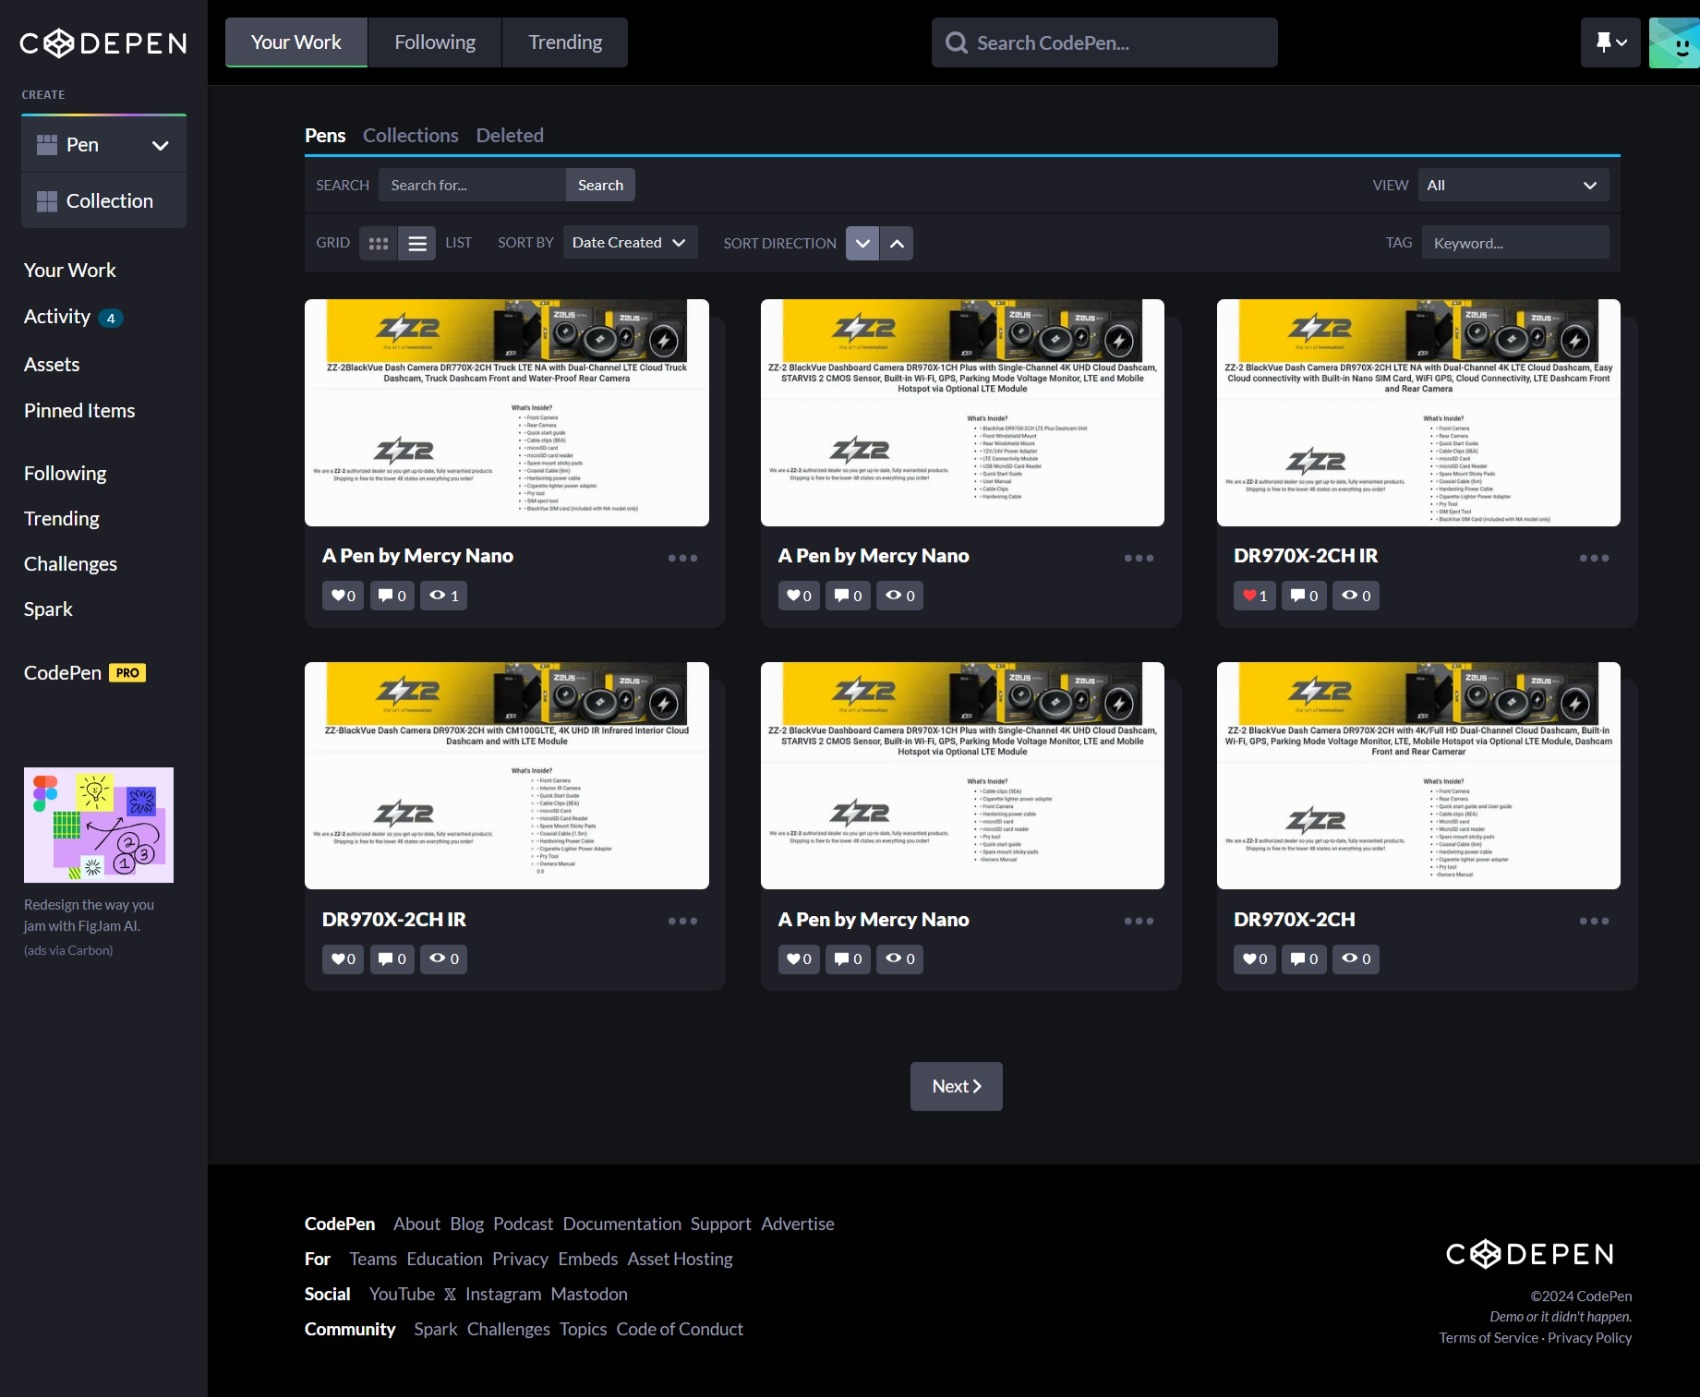This screenshot has width=1700, height=1397.
Task: Open Code of Conduct footer link
Action: [x=680, y=1329]
